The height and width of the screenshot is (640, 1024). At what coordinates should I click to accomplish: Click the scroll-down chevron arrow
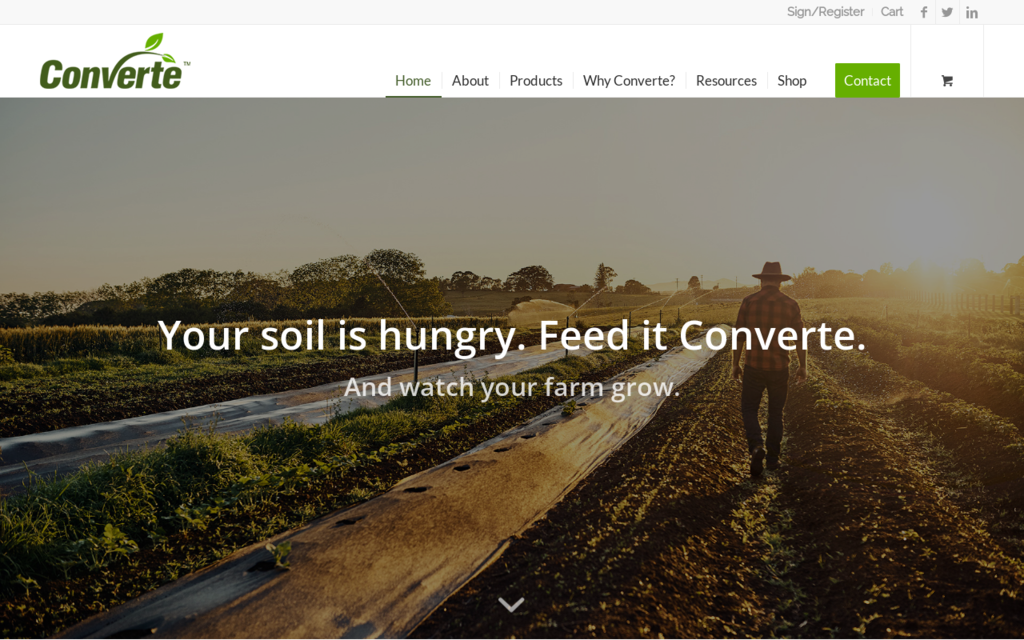pos(511,604)
